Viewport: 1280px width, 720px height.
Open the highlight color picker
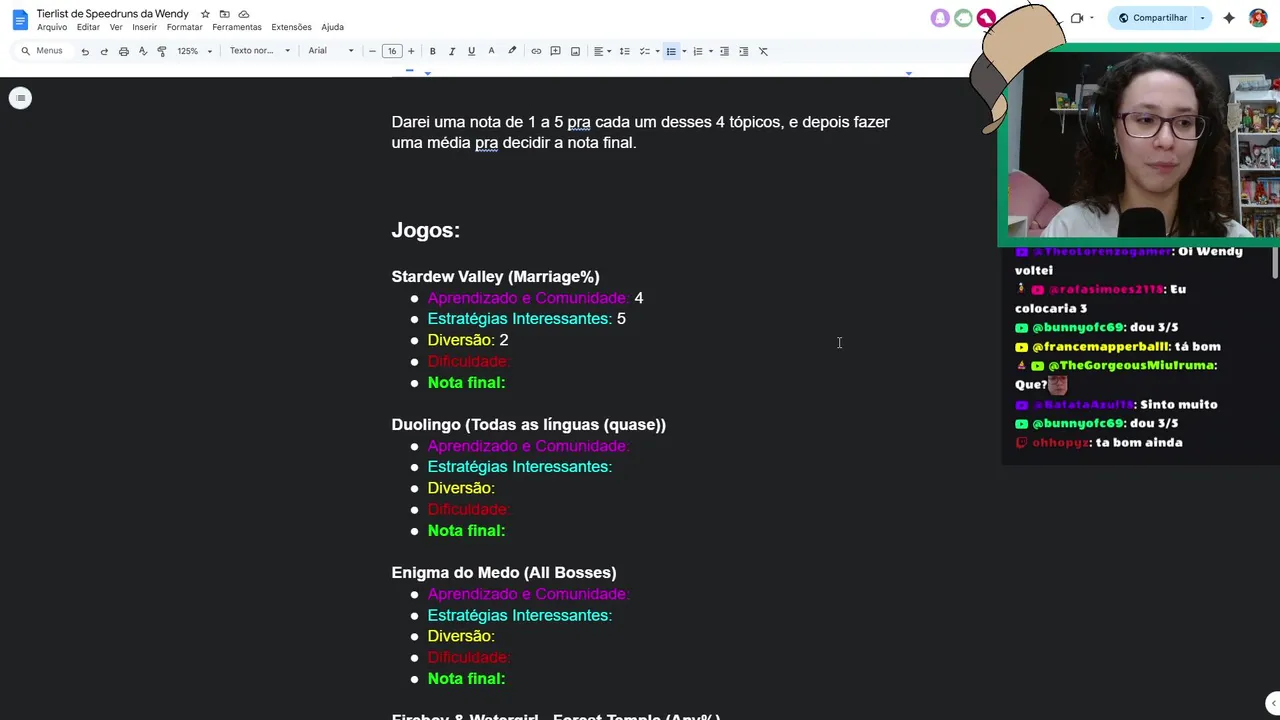coord(512,51)
